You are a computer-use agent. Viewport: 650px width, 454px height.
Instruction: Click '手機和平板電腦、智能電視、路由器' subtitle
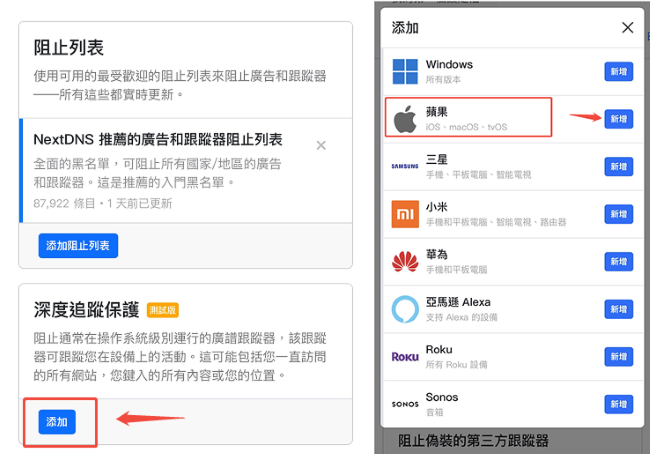click(x=496, y=222)
